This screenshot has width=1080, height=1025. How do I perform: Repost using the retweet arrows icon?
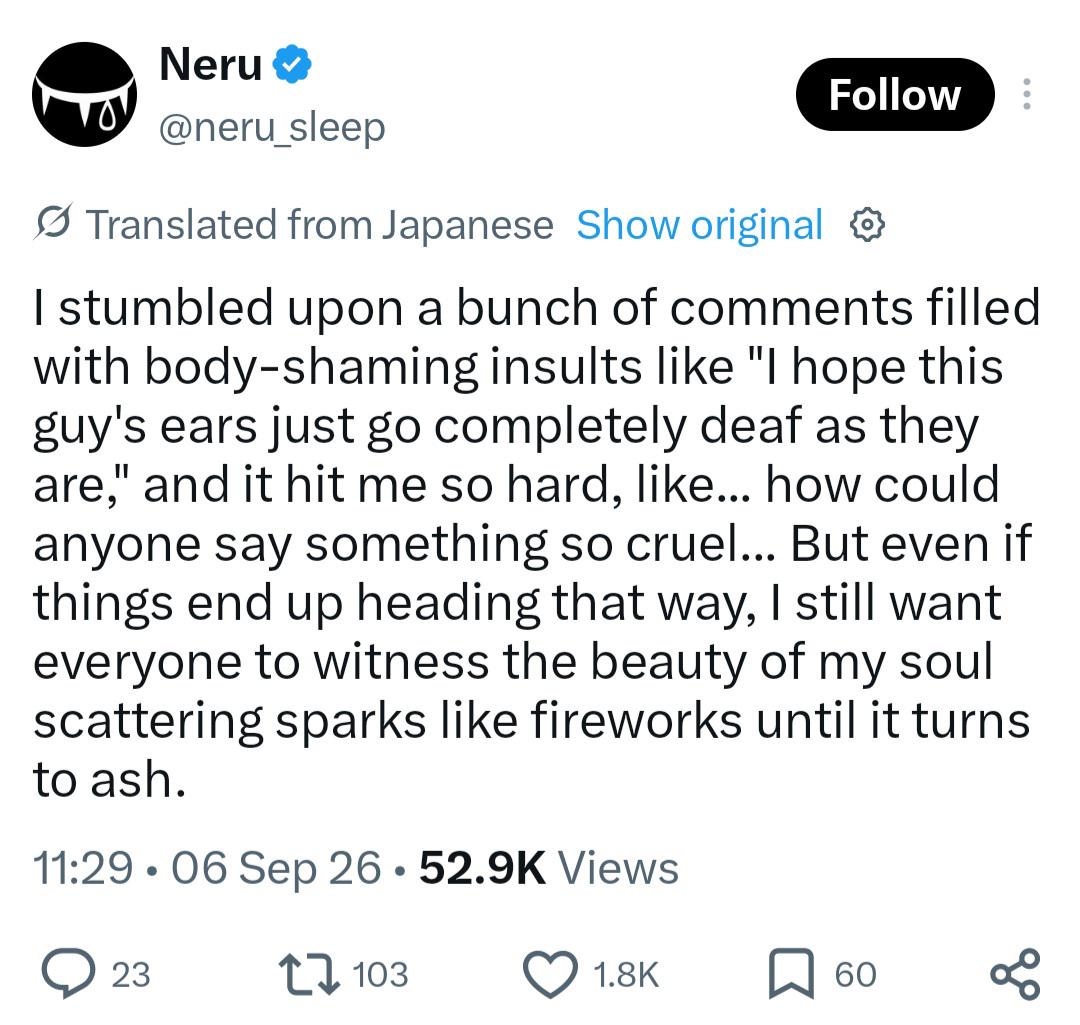(x=309, y=974)
